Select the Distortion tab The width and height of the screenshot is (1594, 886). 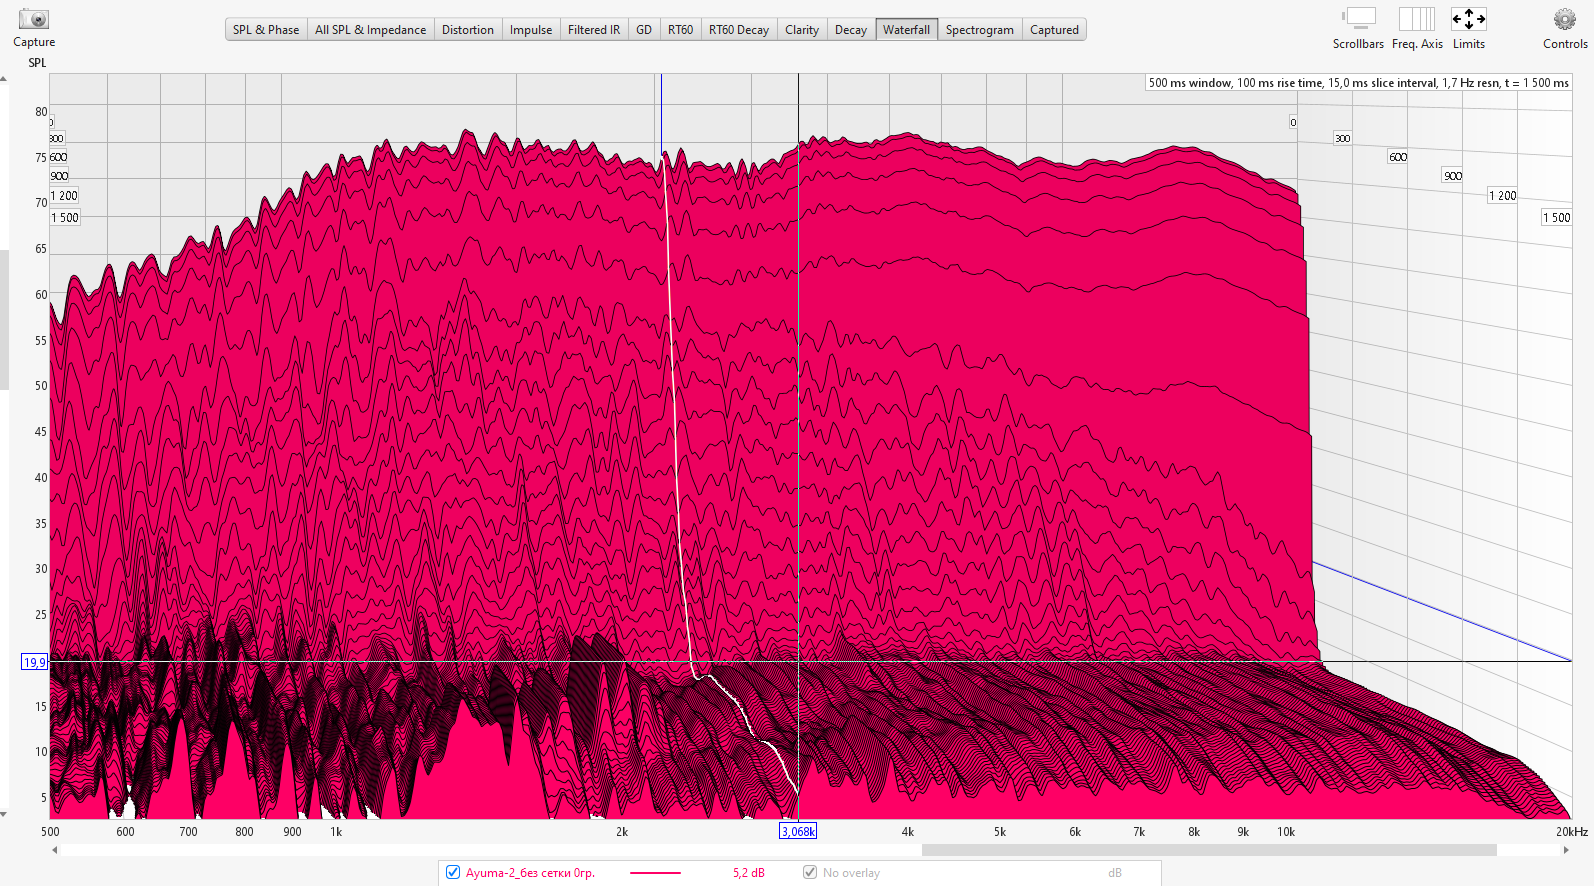(467, 30)
